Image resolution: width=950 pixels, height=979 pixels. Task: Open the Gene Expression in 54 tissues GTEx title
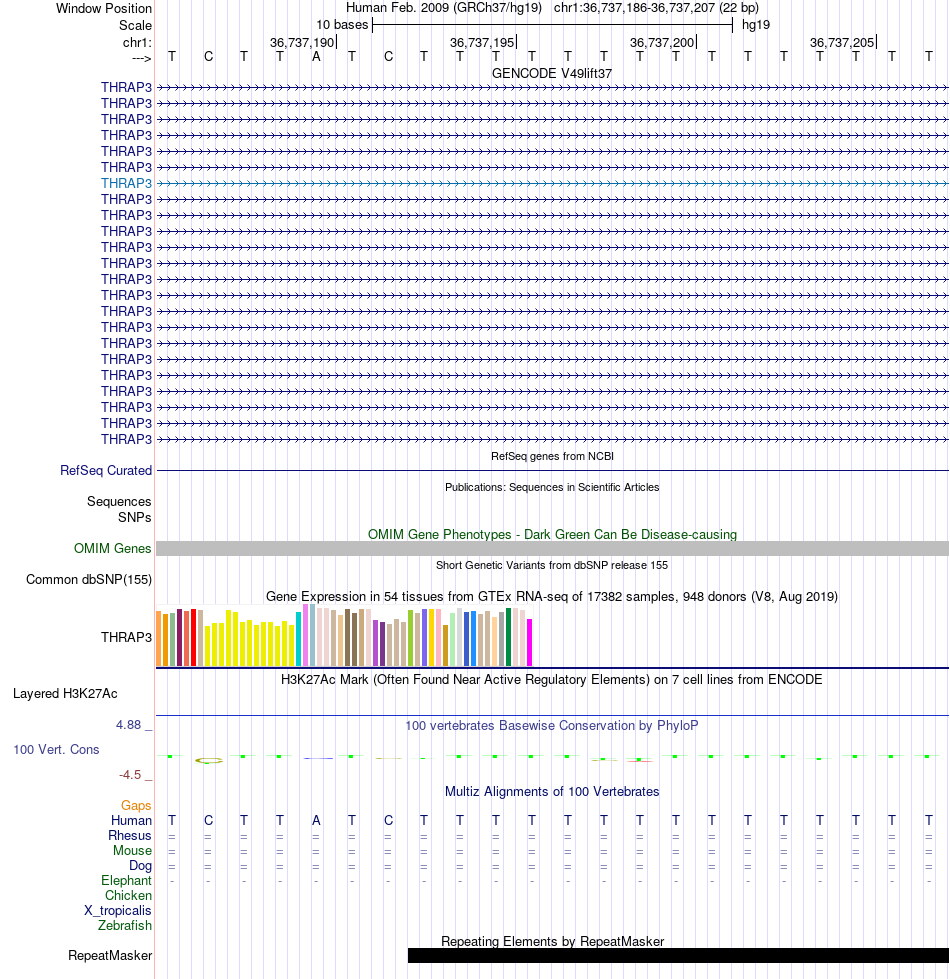(x=552, y=597)
